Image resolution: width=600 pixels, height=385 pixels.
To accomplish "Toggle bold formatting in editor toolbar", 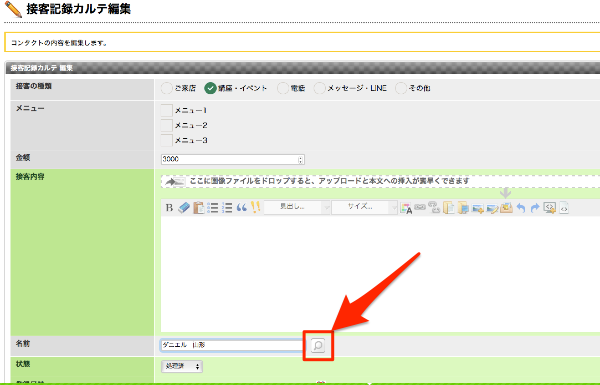I will [x=169, y=208].
